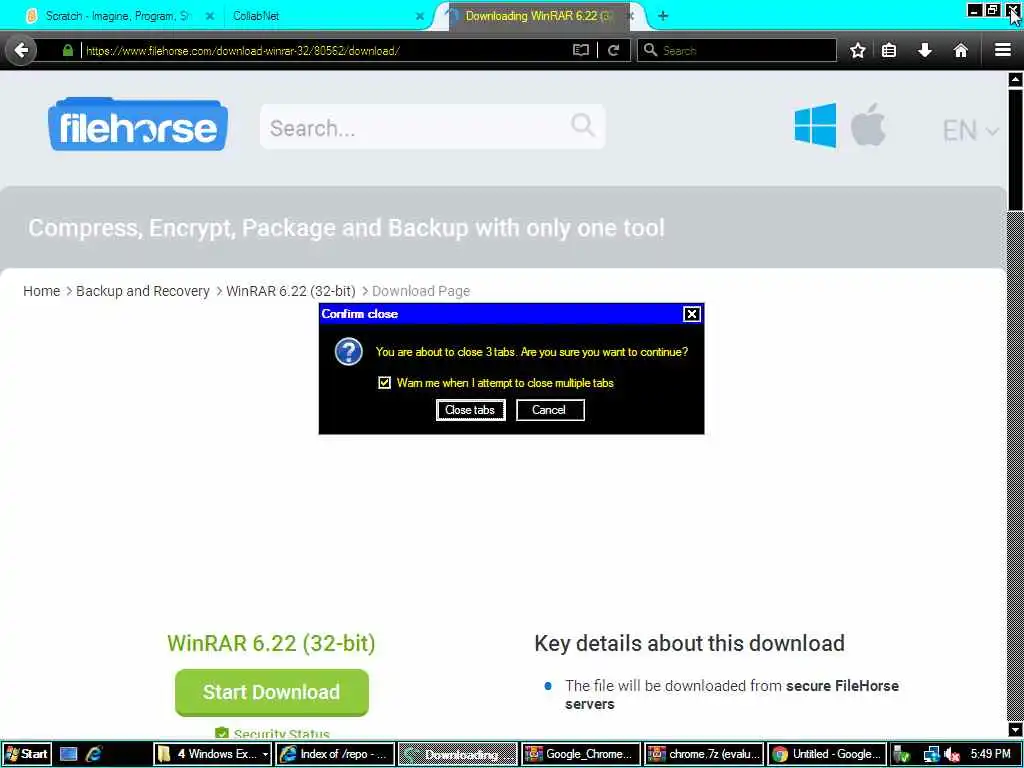Switch to the Scratch tab
The width and height of the screenshot is (1024, 768).
pos(118,16)
